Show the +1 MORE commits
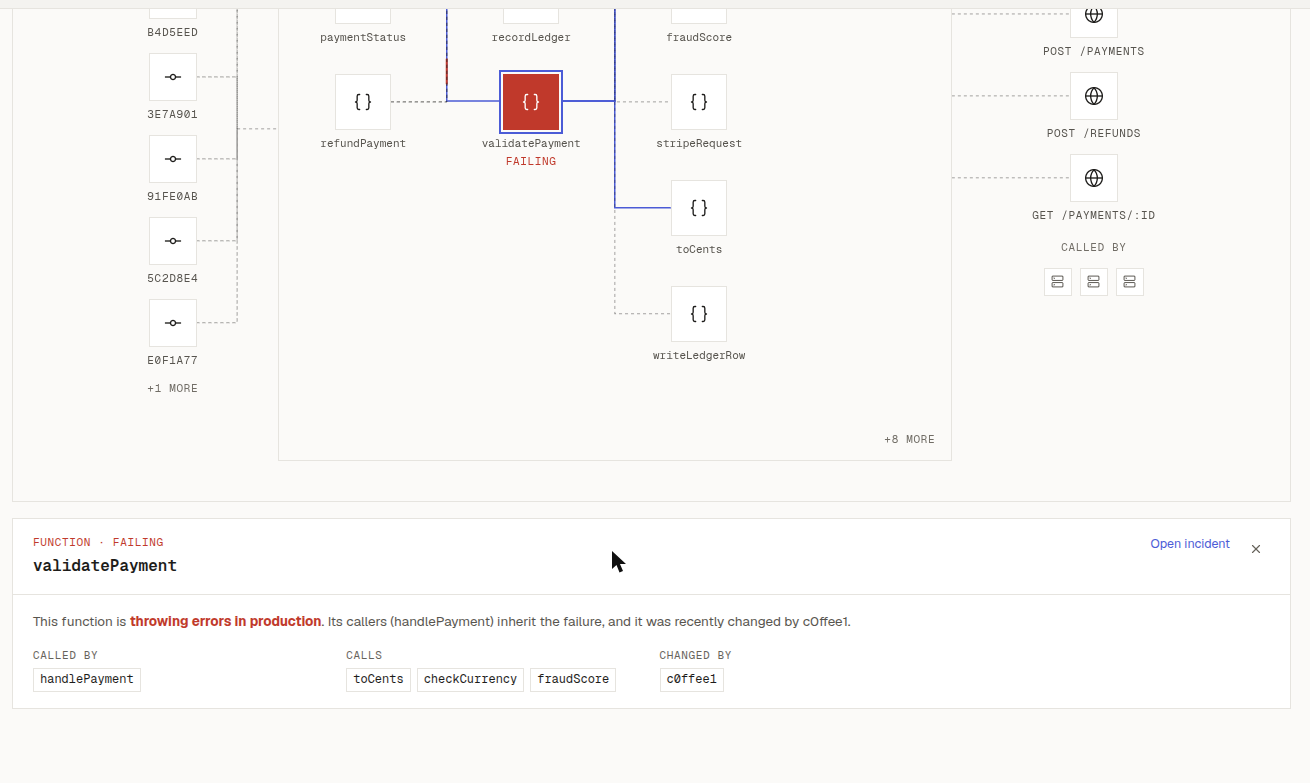The width and height of the screenshot is (1310, 783). (x=172, y=388)
